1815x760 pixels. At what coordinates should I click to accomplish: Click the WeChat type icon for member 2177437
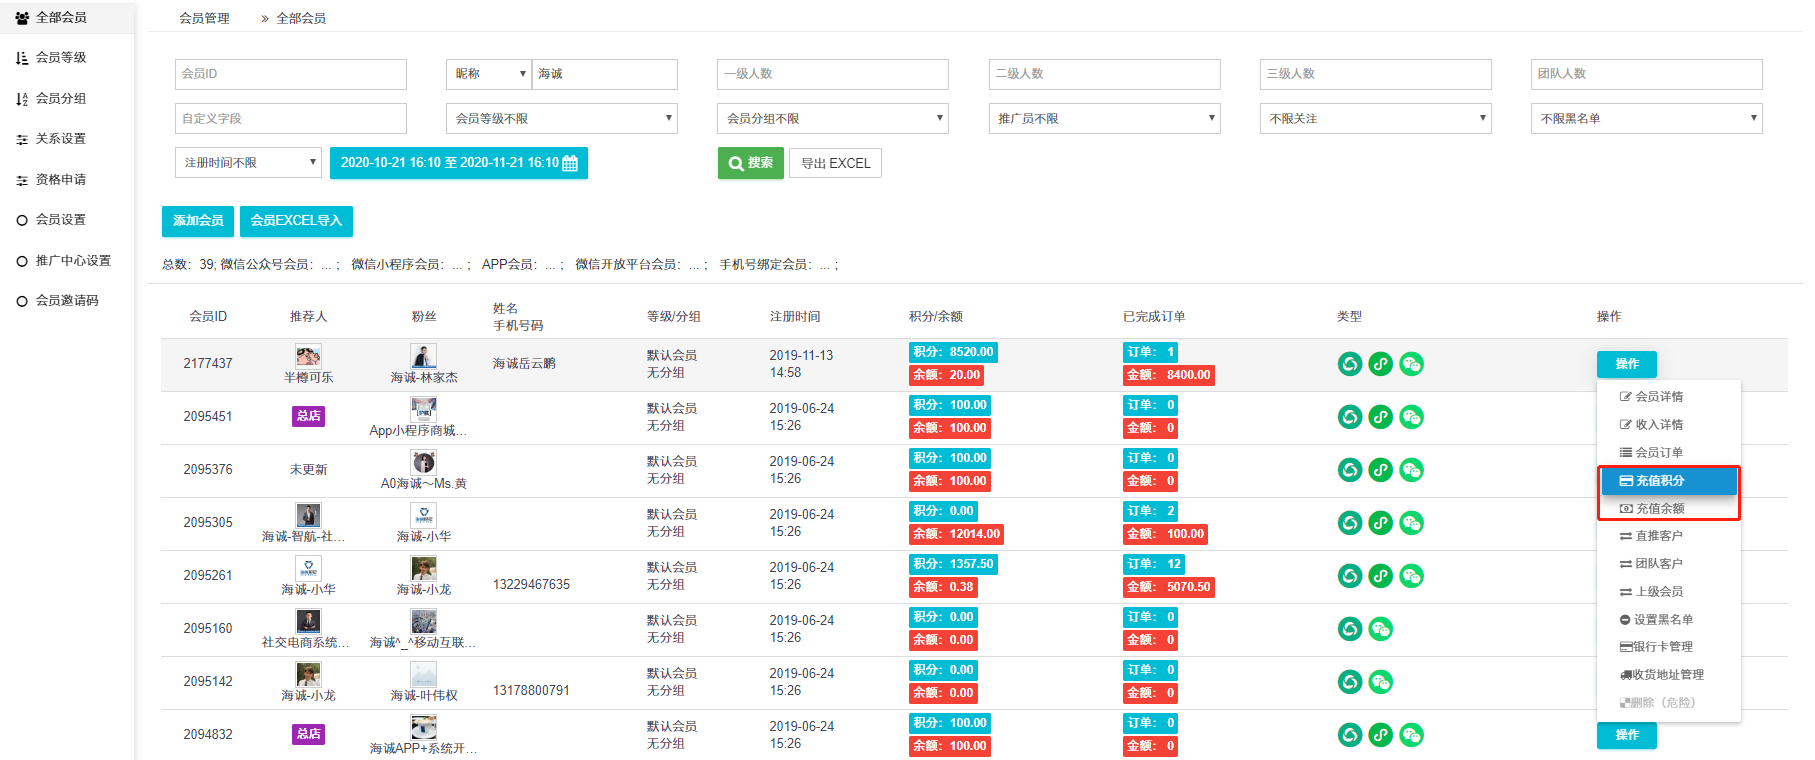coord(1411,364)
